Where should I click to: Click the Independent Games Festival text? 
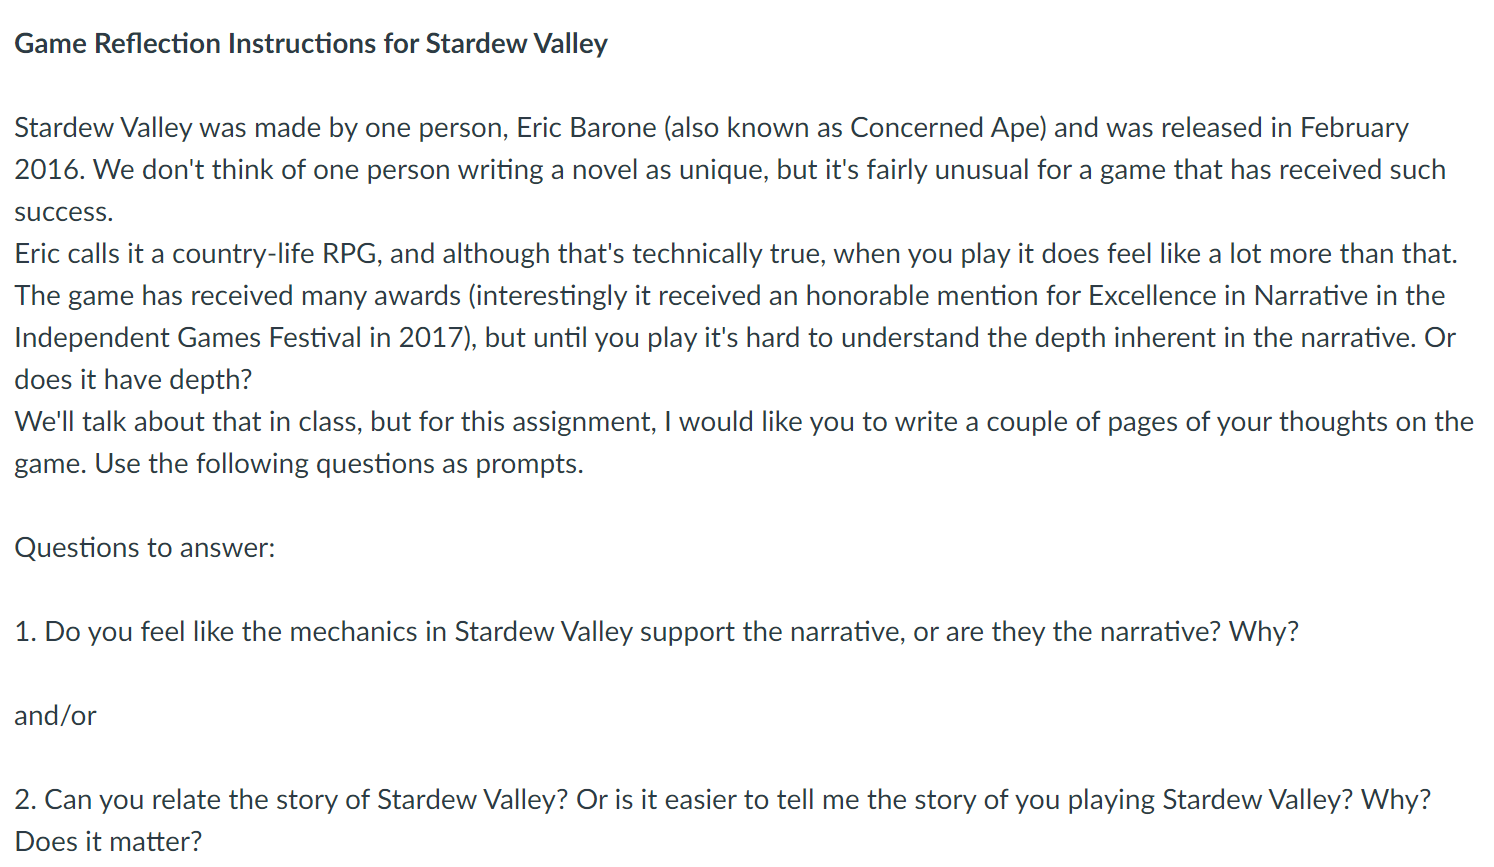point(188,338)
